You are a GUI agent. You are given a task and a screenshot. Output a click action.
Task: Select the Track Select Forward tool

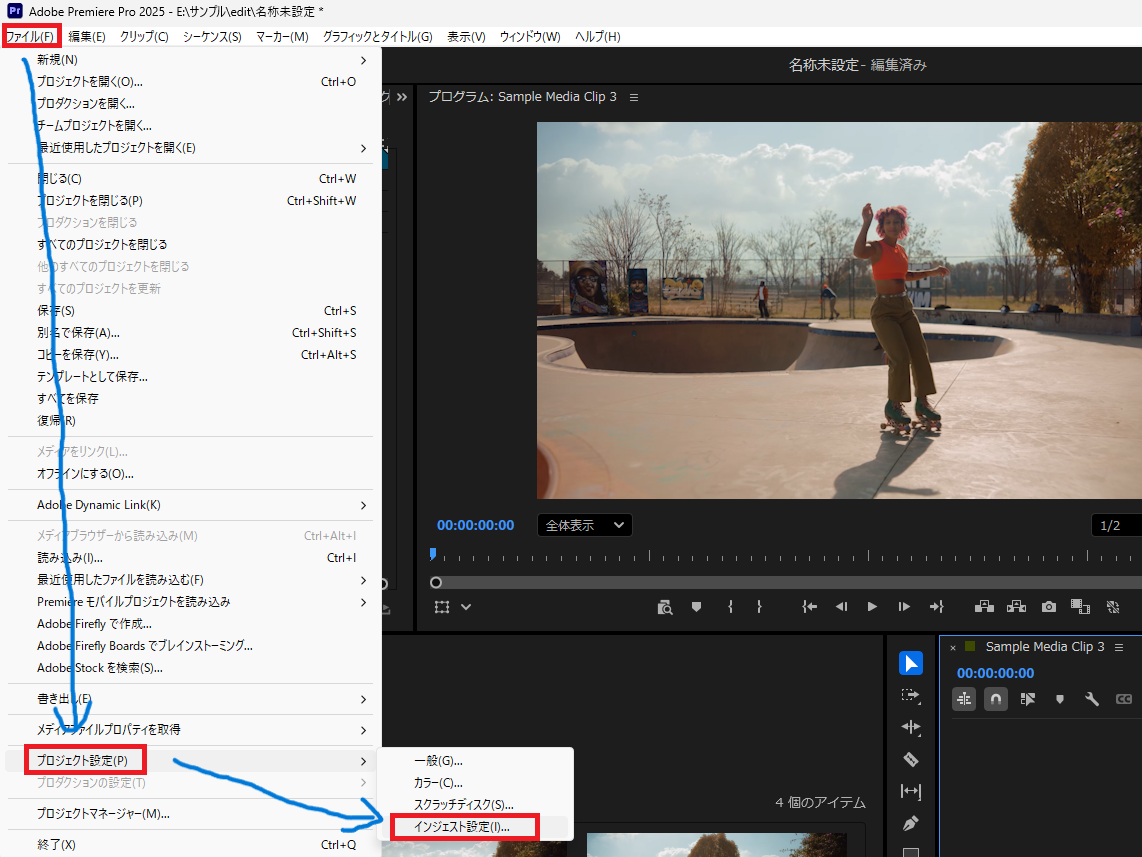910,695
